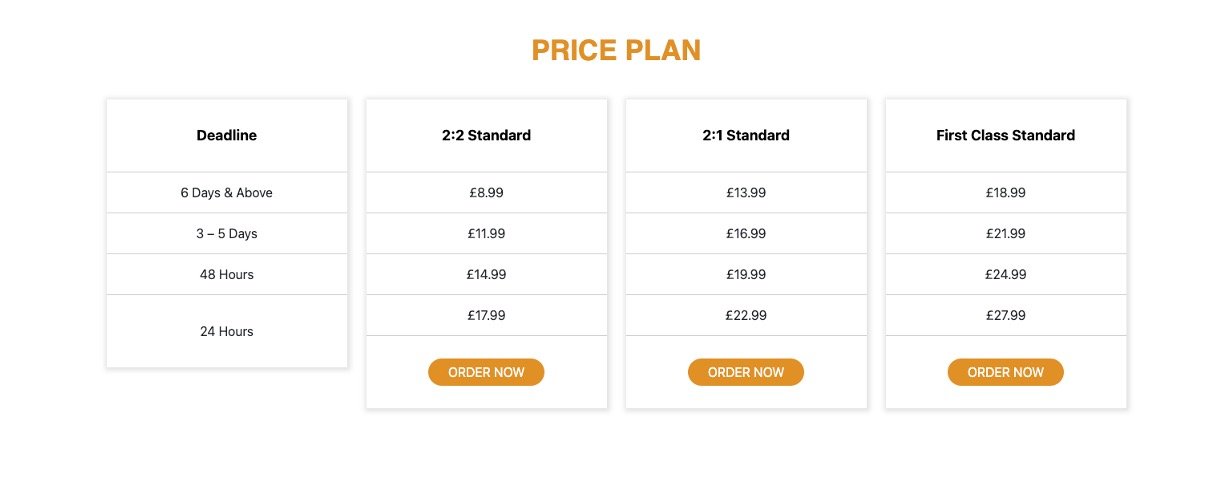
Task: Click the £11.99 price cell
Action: tap(486, 234)
